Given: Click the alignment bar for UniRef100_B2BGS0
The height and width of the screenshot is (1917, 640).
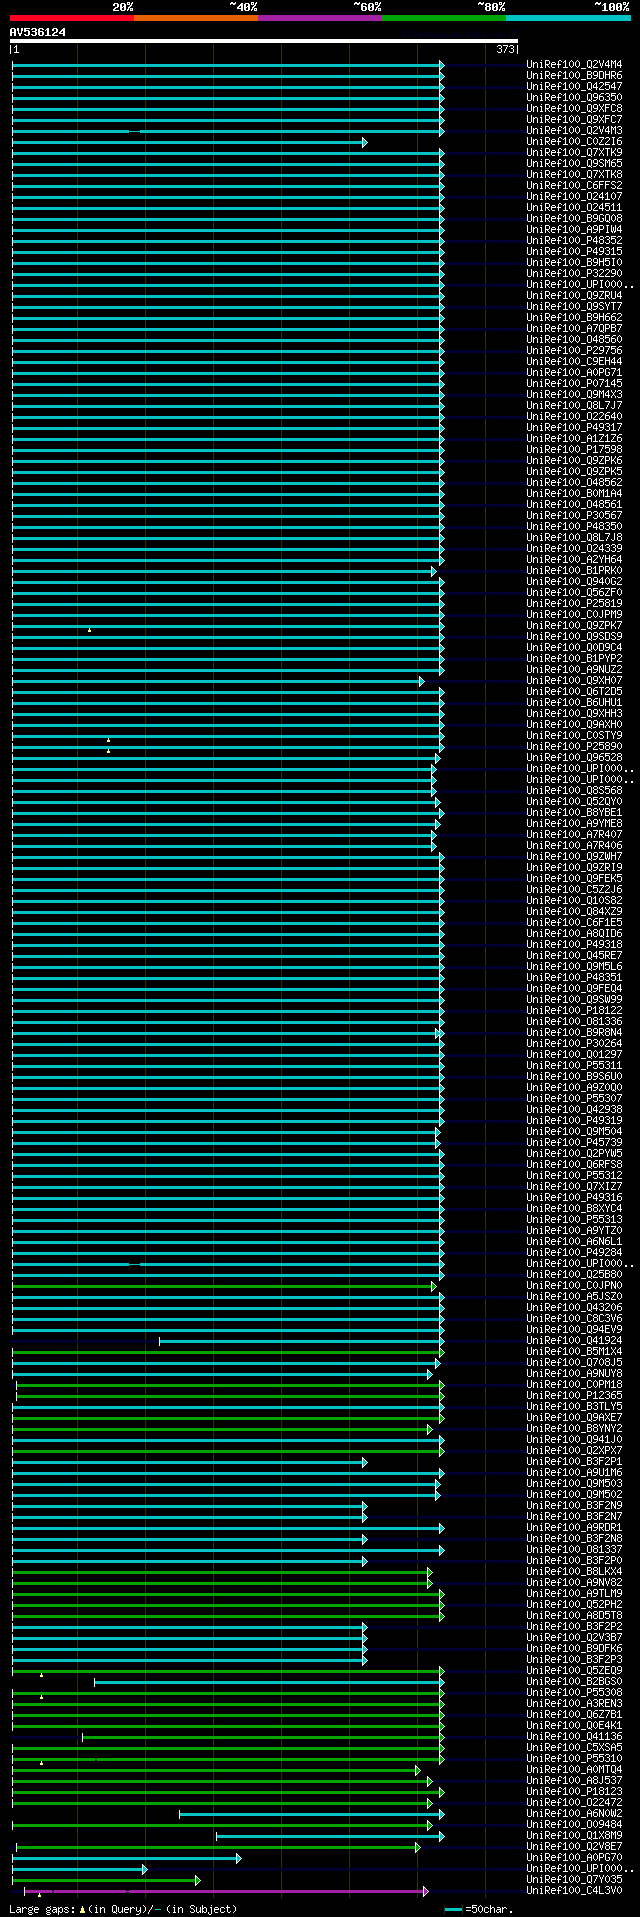Looking at the screenshot, I should pyautogui.click(x=269, y=1682).
